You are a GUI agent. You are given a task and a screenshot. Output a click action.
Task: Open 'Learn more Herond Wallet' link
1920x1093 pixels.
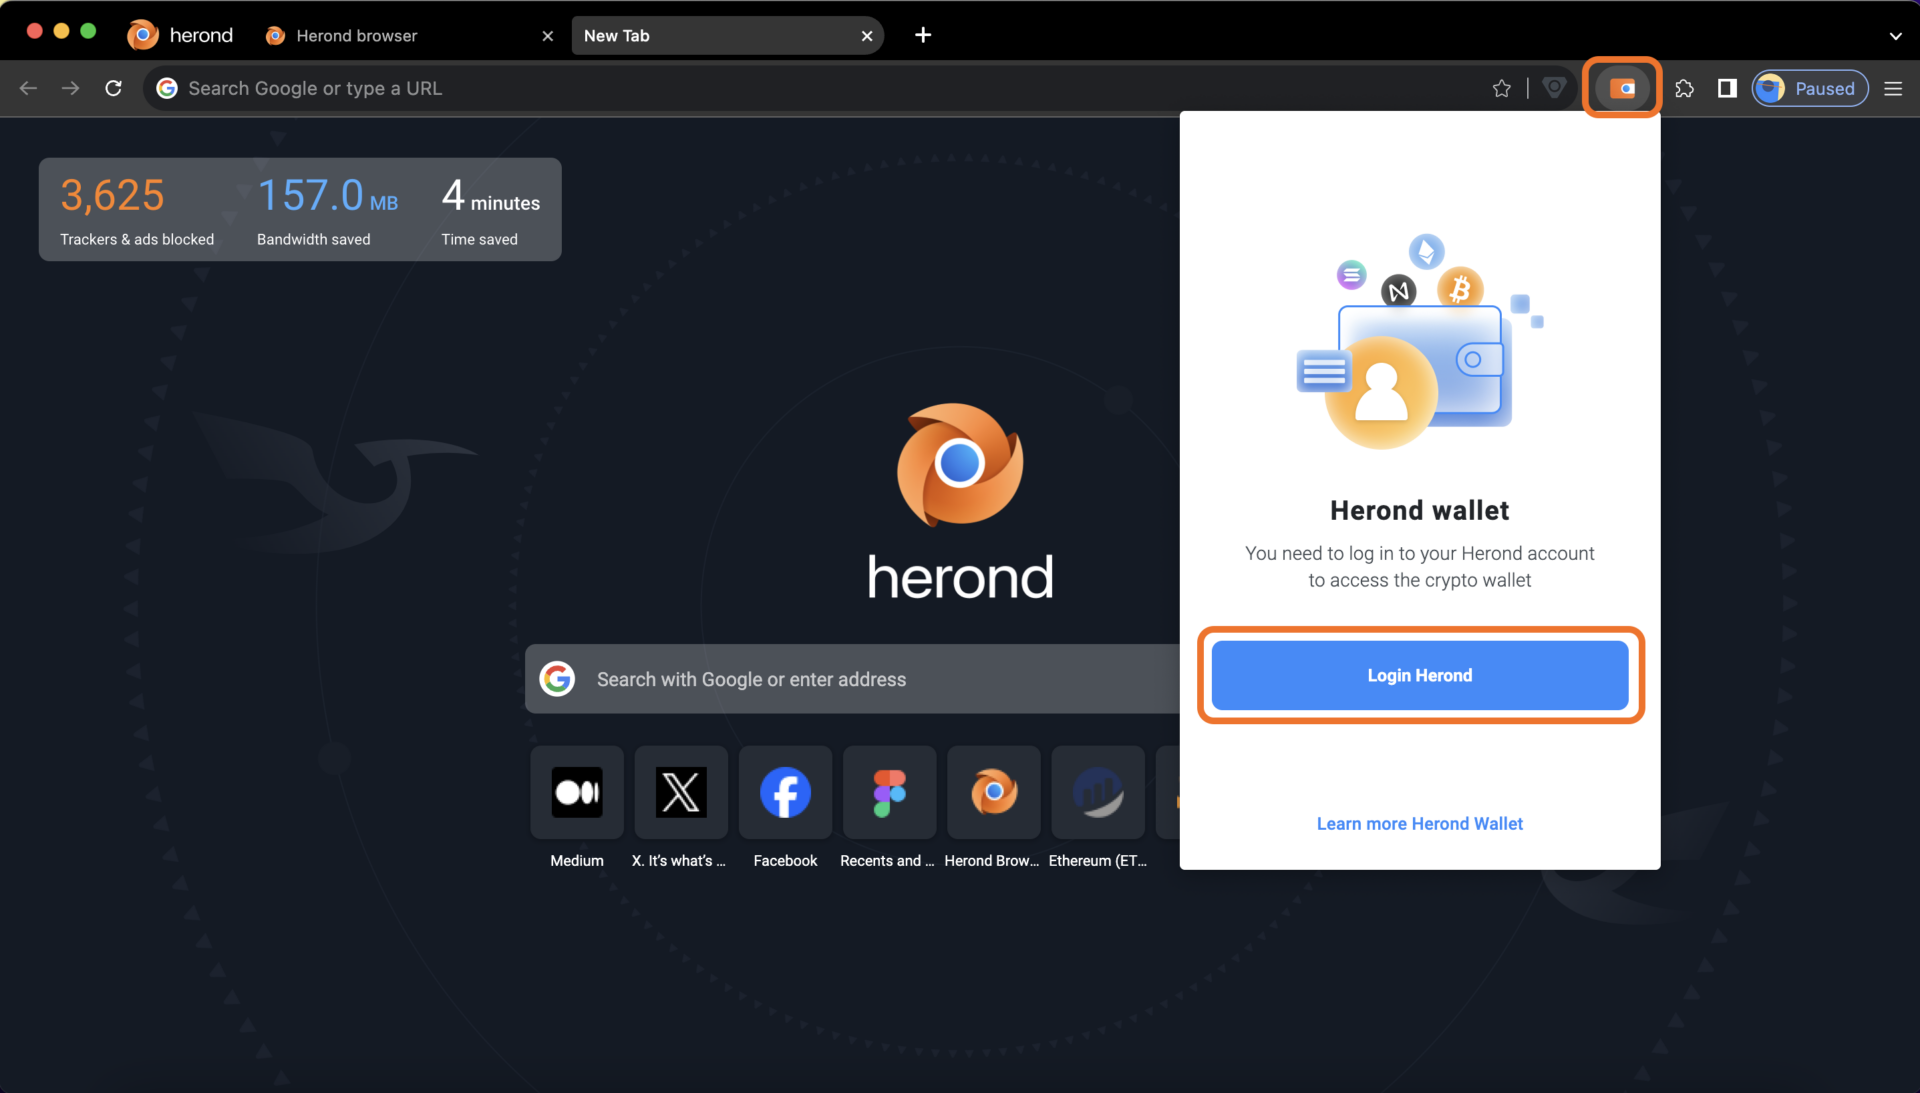(x=1419, y=823)
